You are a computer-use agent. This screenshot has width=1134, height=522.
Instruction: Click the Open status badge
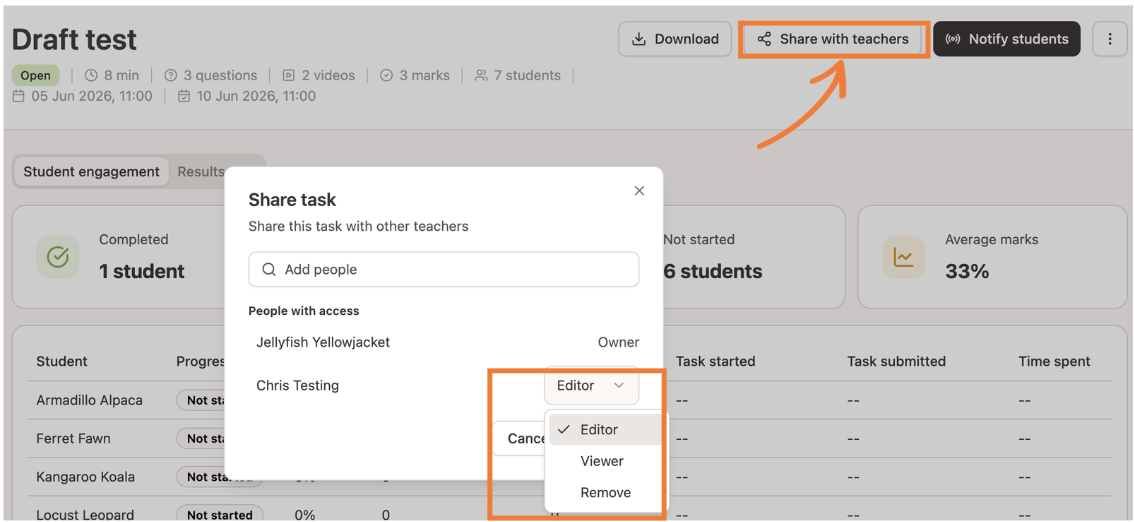click(x=35, y=75)
